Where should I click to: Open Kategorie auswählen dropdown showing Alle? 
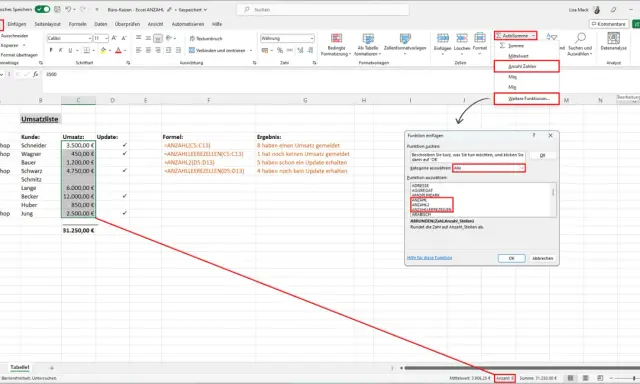tap(489, 168)
